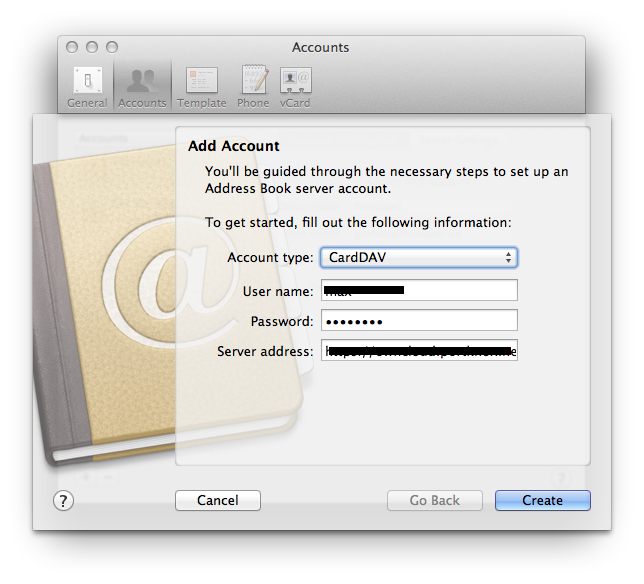644x584 pixels.
Task: Click into the User name field
Action: (419, 290)
